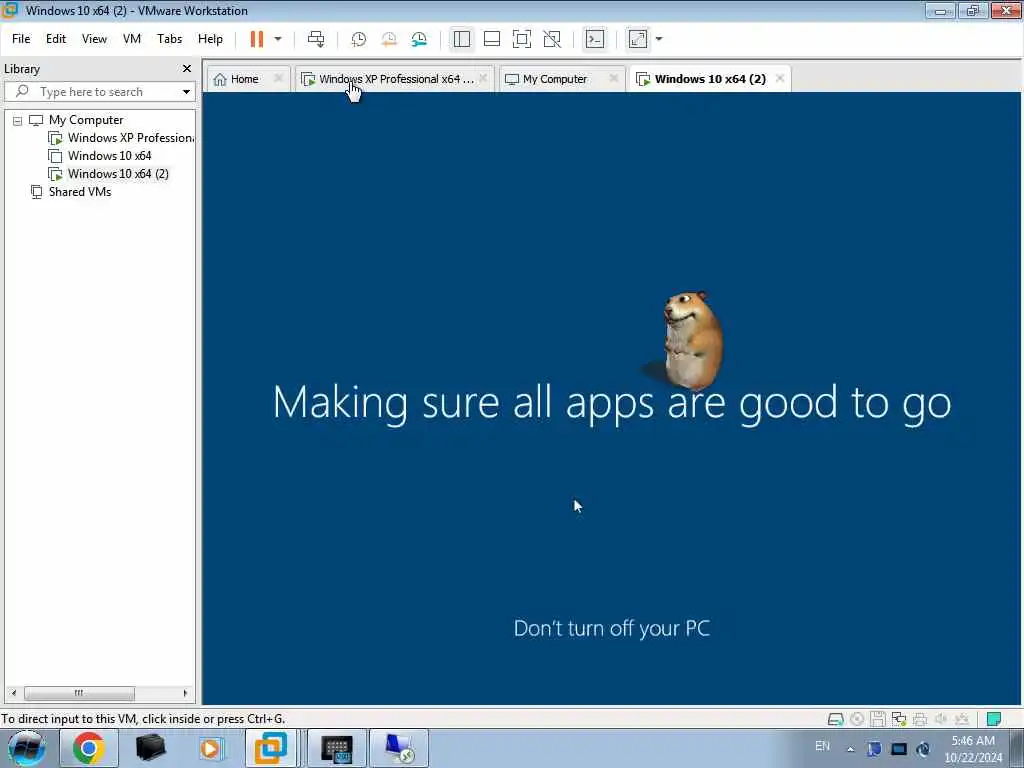
Task: Open the Windows Start button
Action: pos(27,748)
